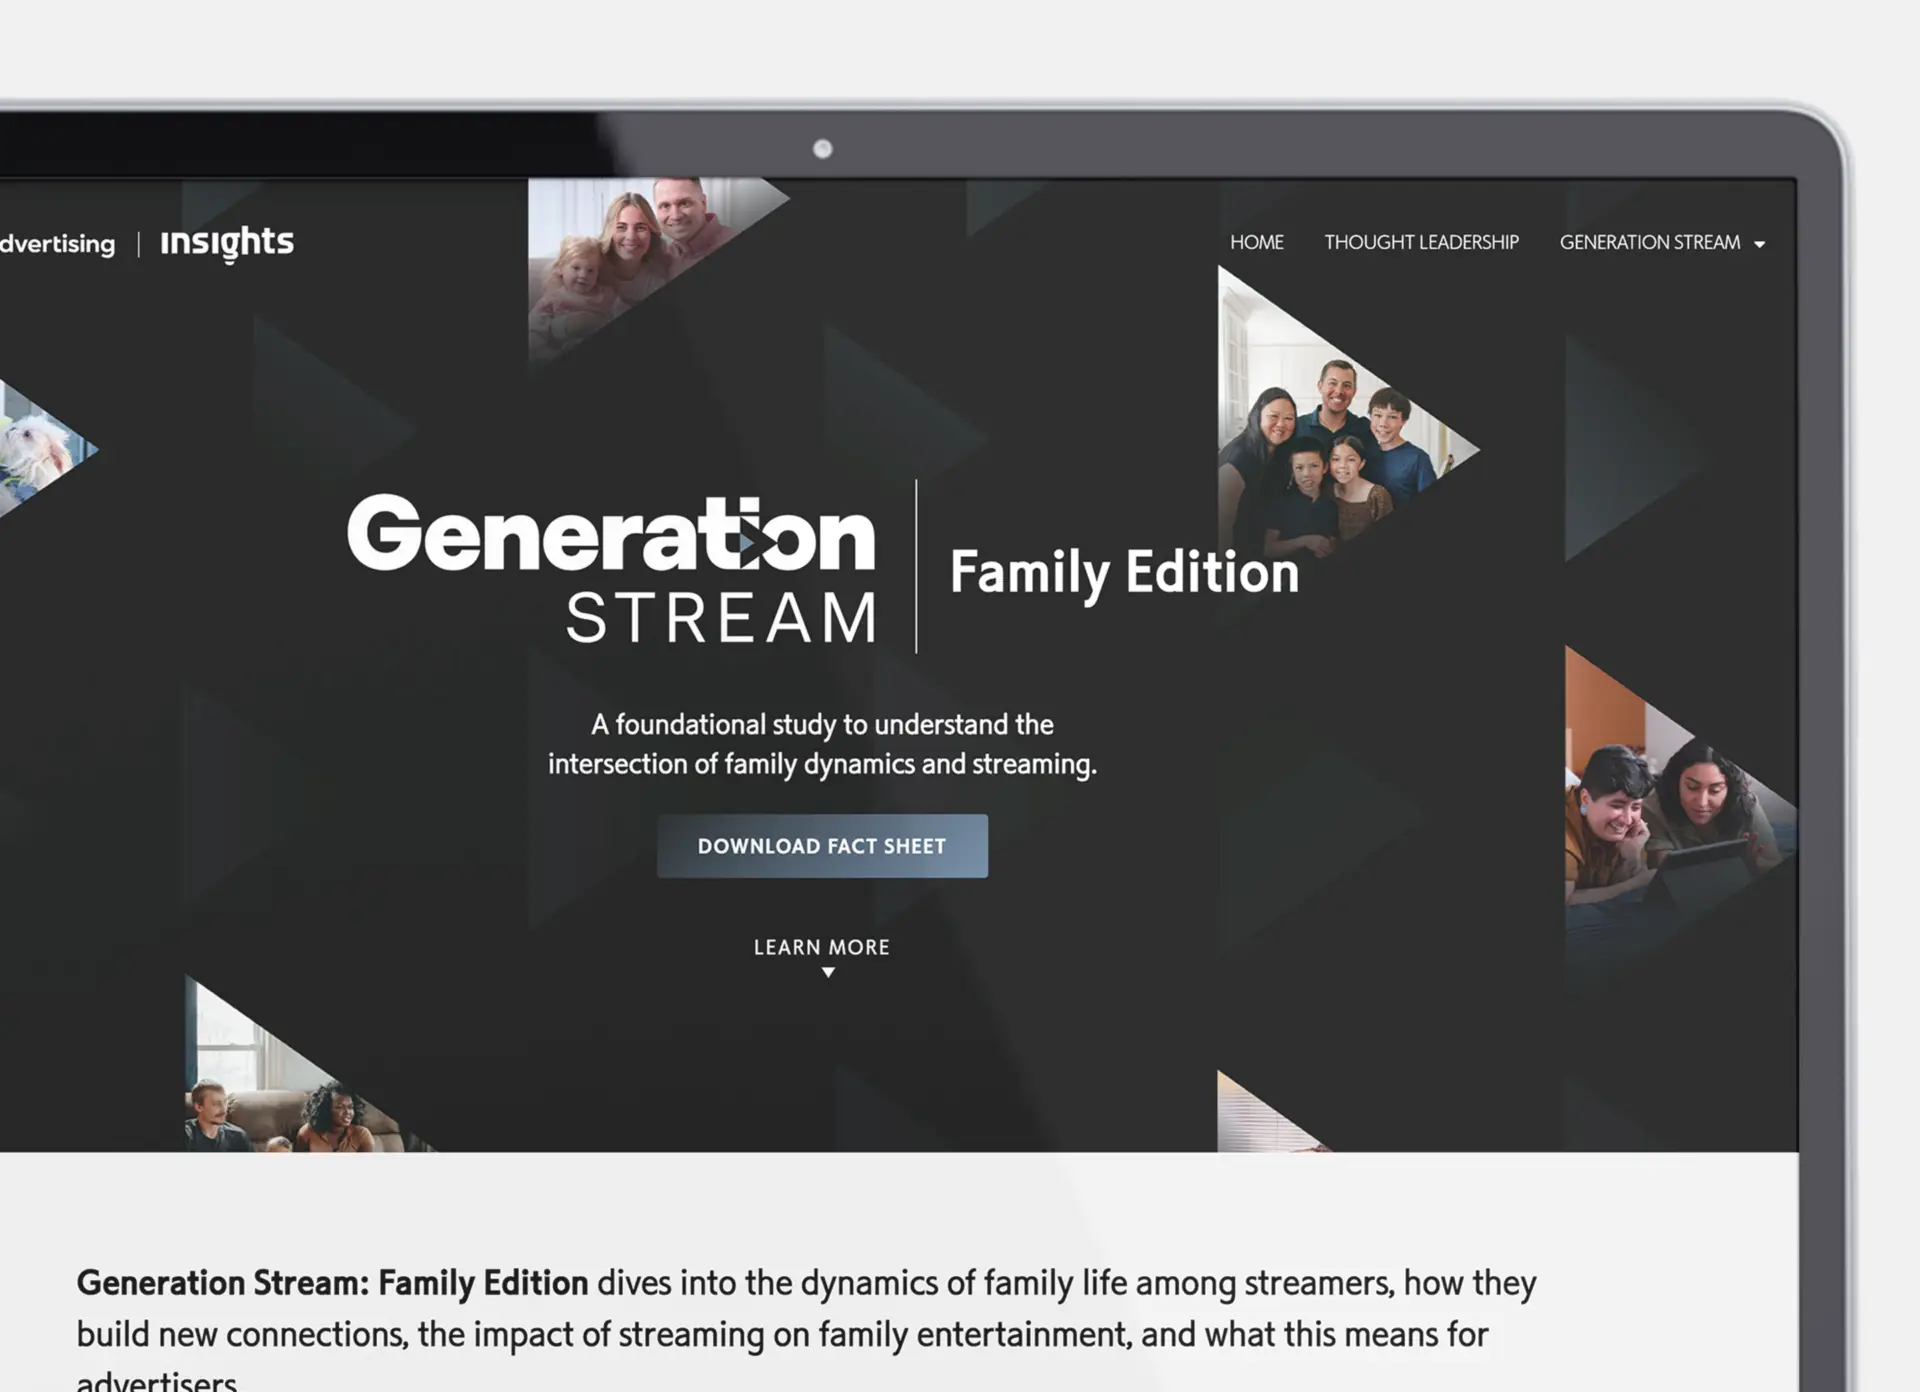Click the study description tagline text
The height and width of the screenshot is (1392, 1920).
click(x=822, y=744)
